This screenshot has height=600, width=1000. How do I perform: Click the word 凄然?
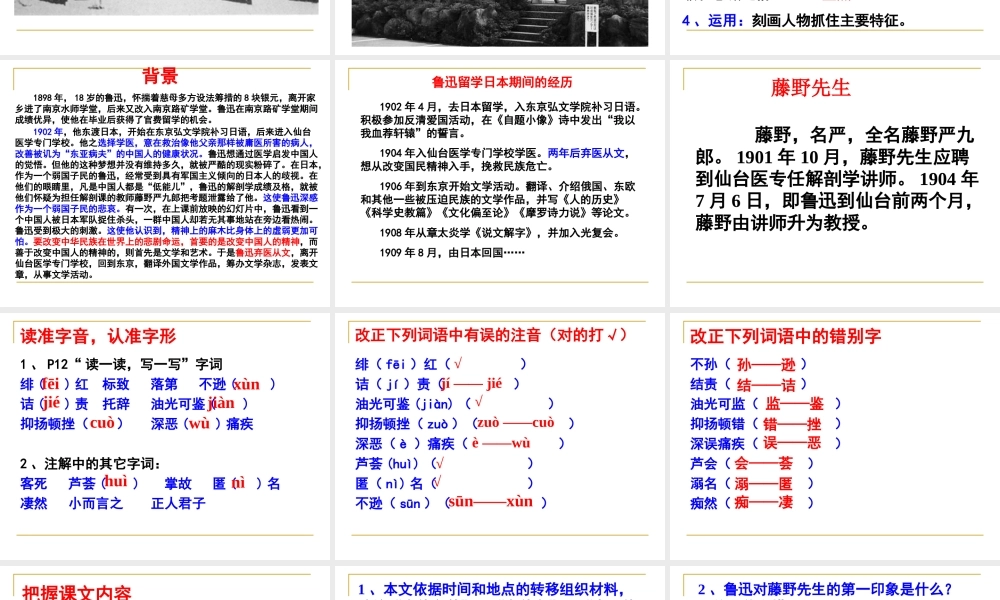pyautogui.click(x=33, y=504)
